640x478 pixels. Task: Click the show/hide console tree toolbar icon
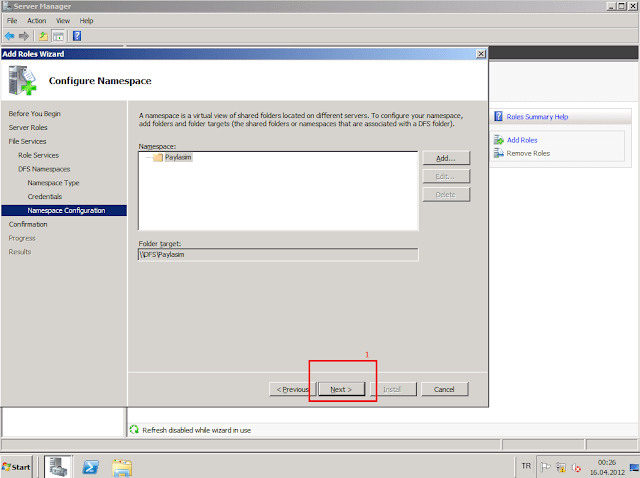tap(58, 35)
